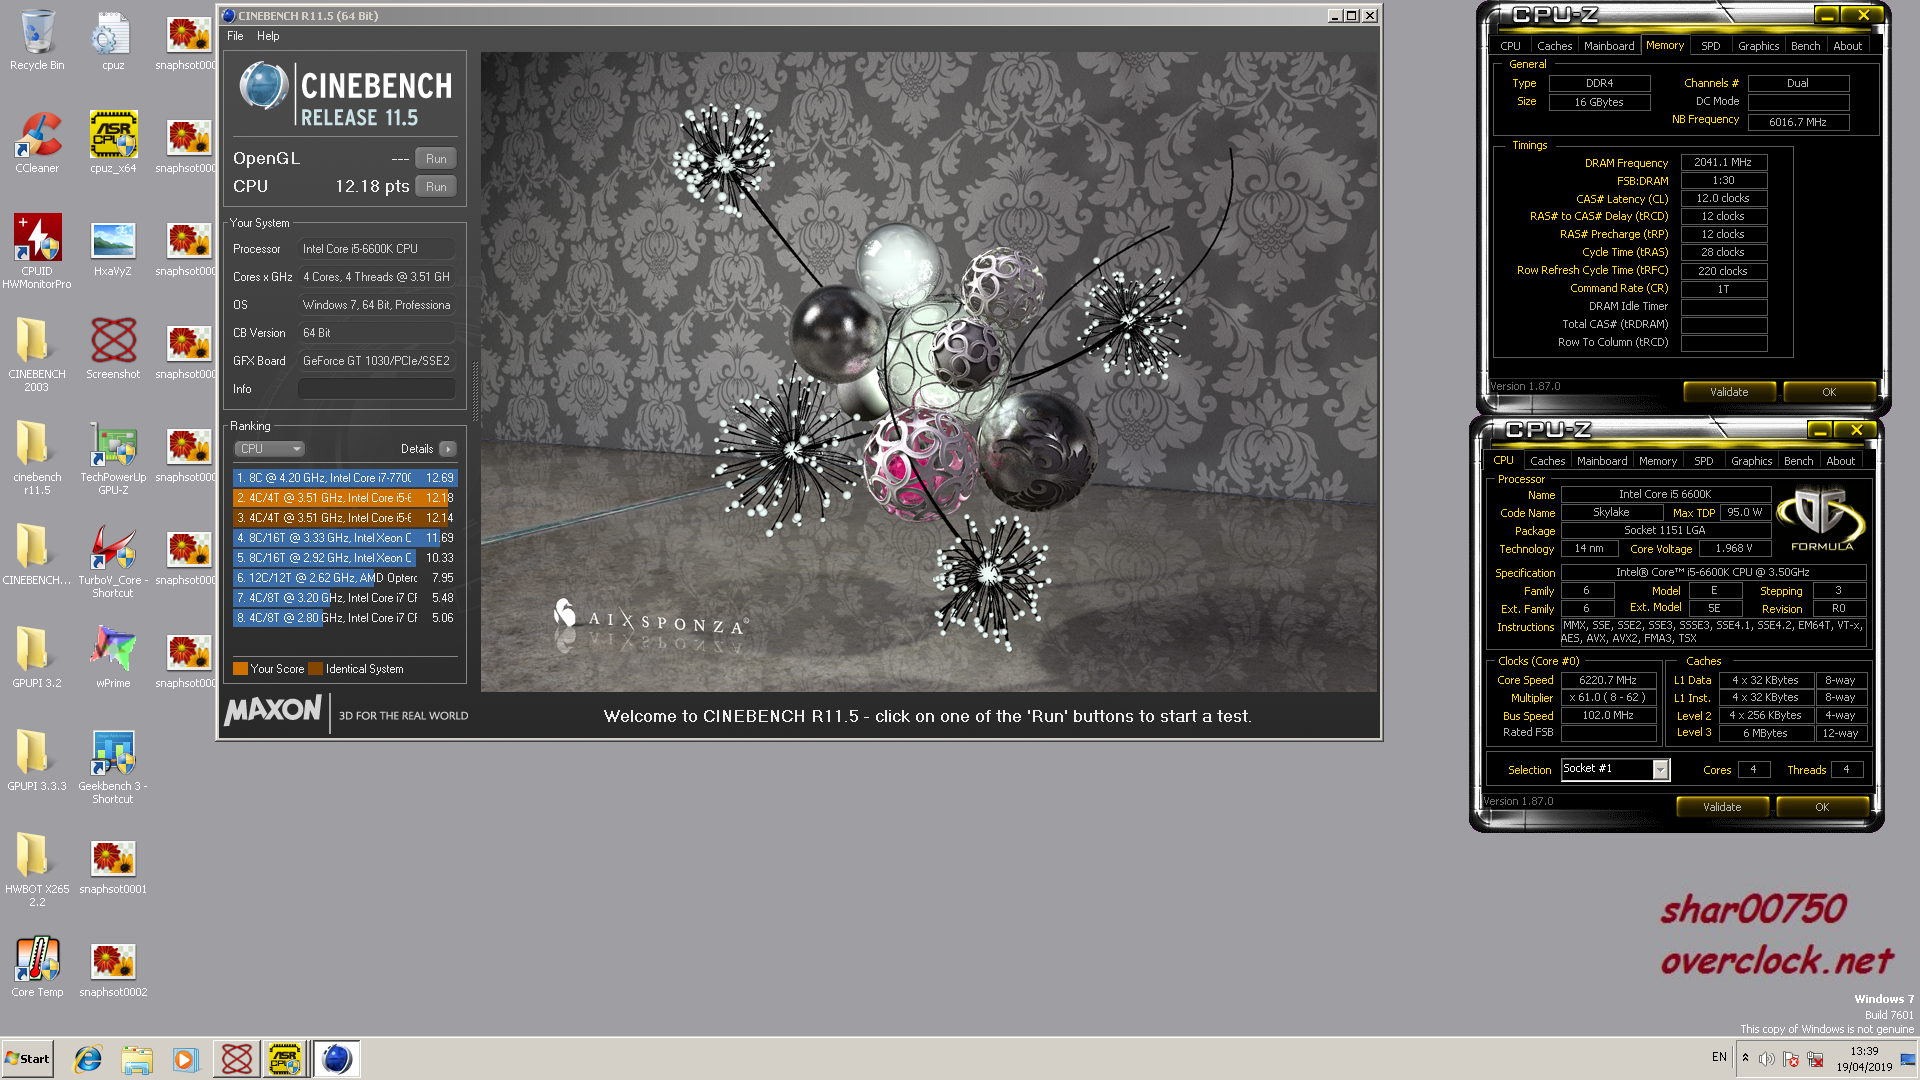The height and width of the screenshot is (1080, 1920).
Task: Open Graphics tab in upper CPU-Z
Action: (x=1758, y=46)
